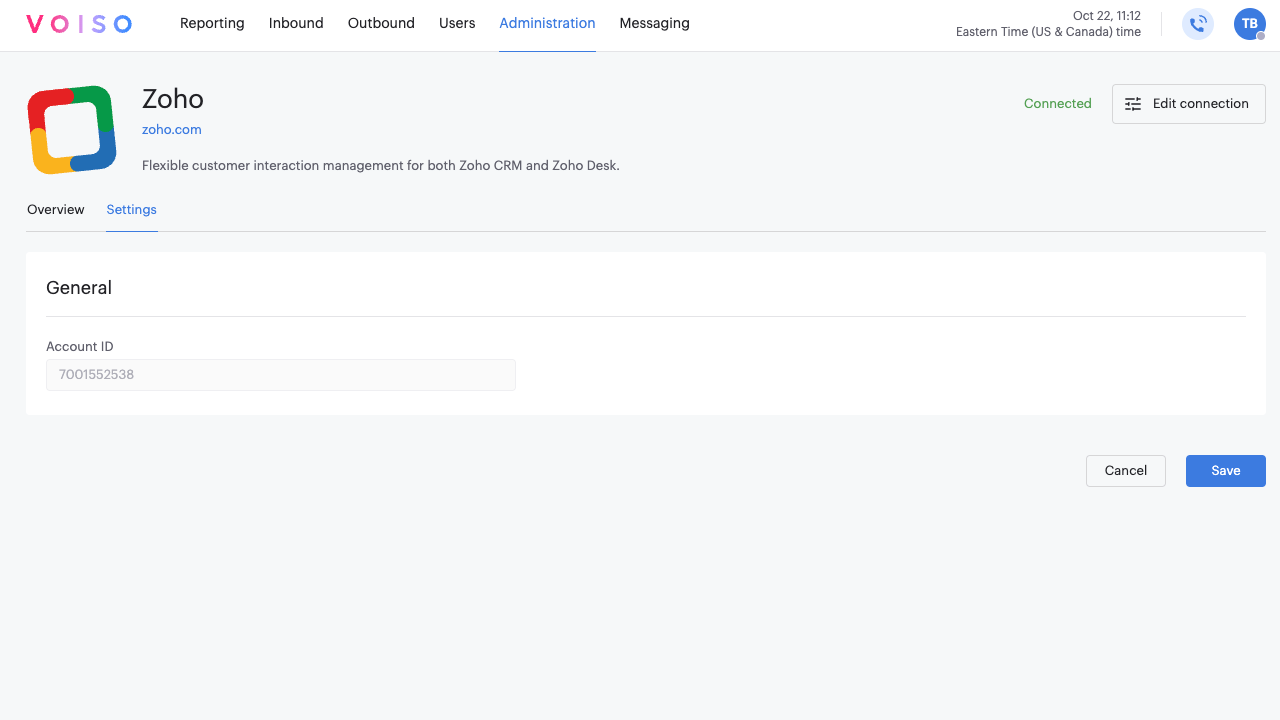
Task: Click the Cancel button
Action: click(1126, 471)
